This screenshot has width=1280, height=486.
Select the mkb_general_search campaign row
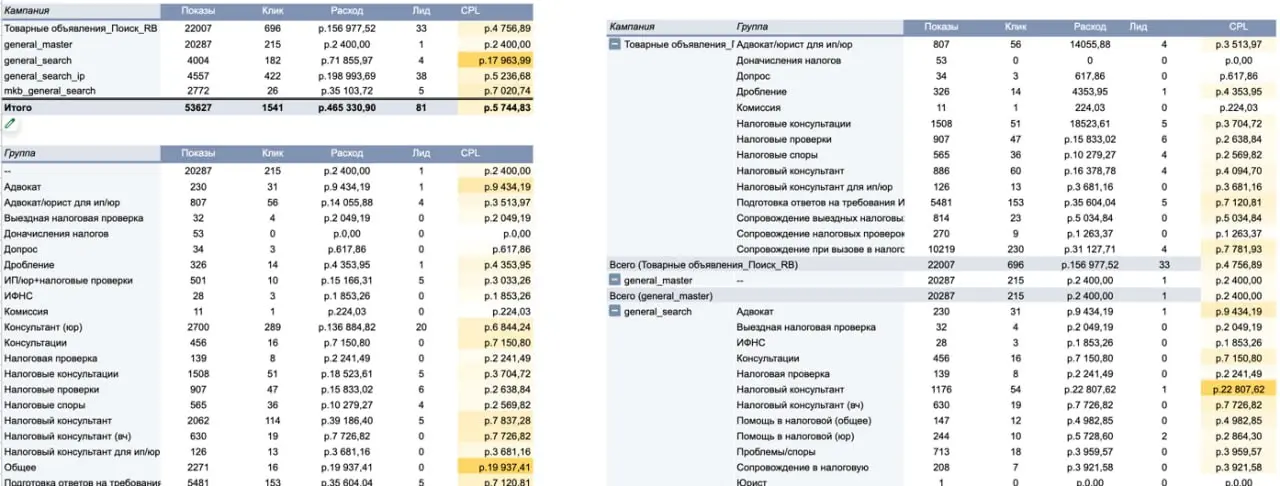(267, 91)
